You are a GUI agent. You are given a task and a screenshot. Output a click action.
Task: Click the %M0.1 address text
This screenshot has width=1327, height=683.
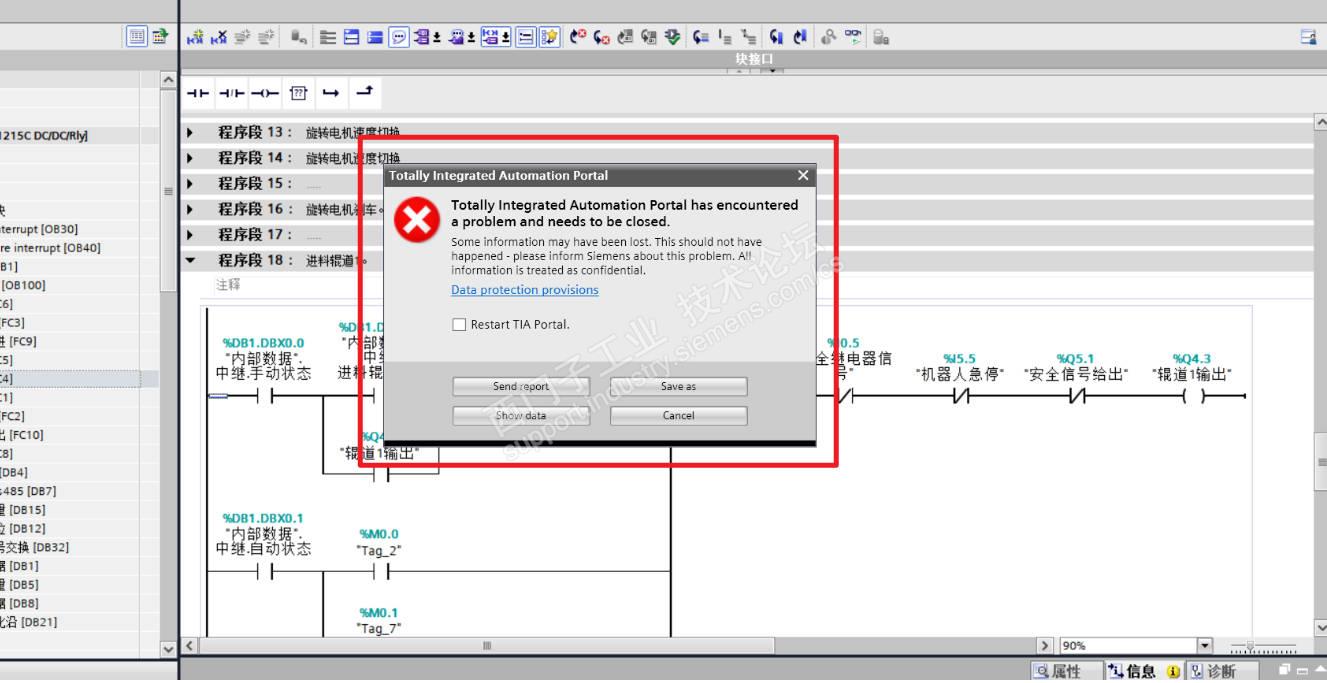[379, 613]
